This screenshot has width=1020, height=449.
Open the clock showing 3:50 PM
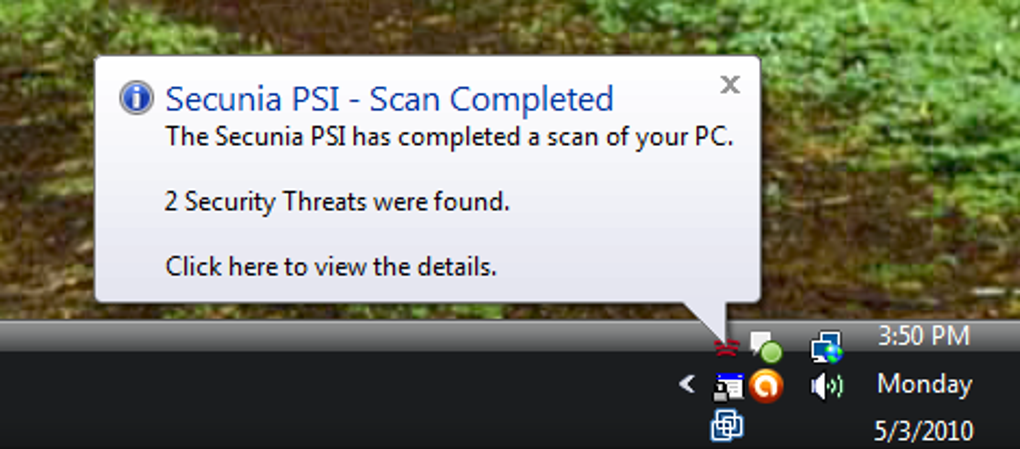tap(923, 336)
